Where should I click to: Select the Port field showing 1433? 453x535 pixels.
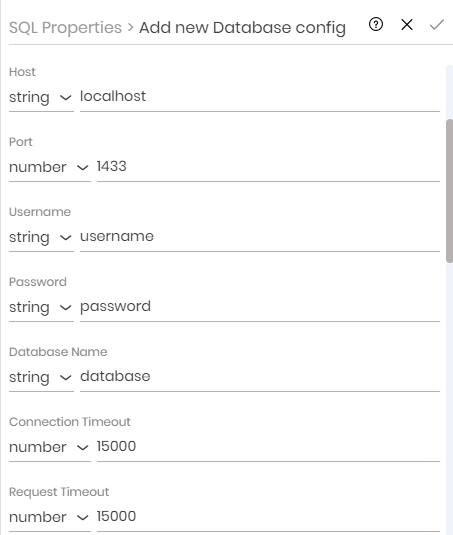click(268, 167)
